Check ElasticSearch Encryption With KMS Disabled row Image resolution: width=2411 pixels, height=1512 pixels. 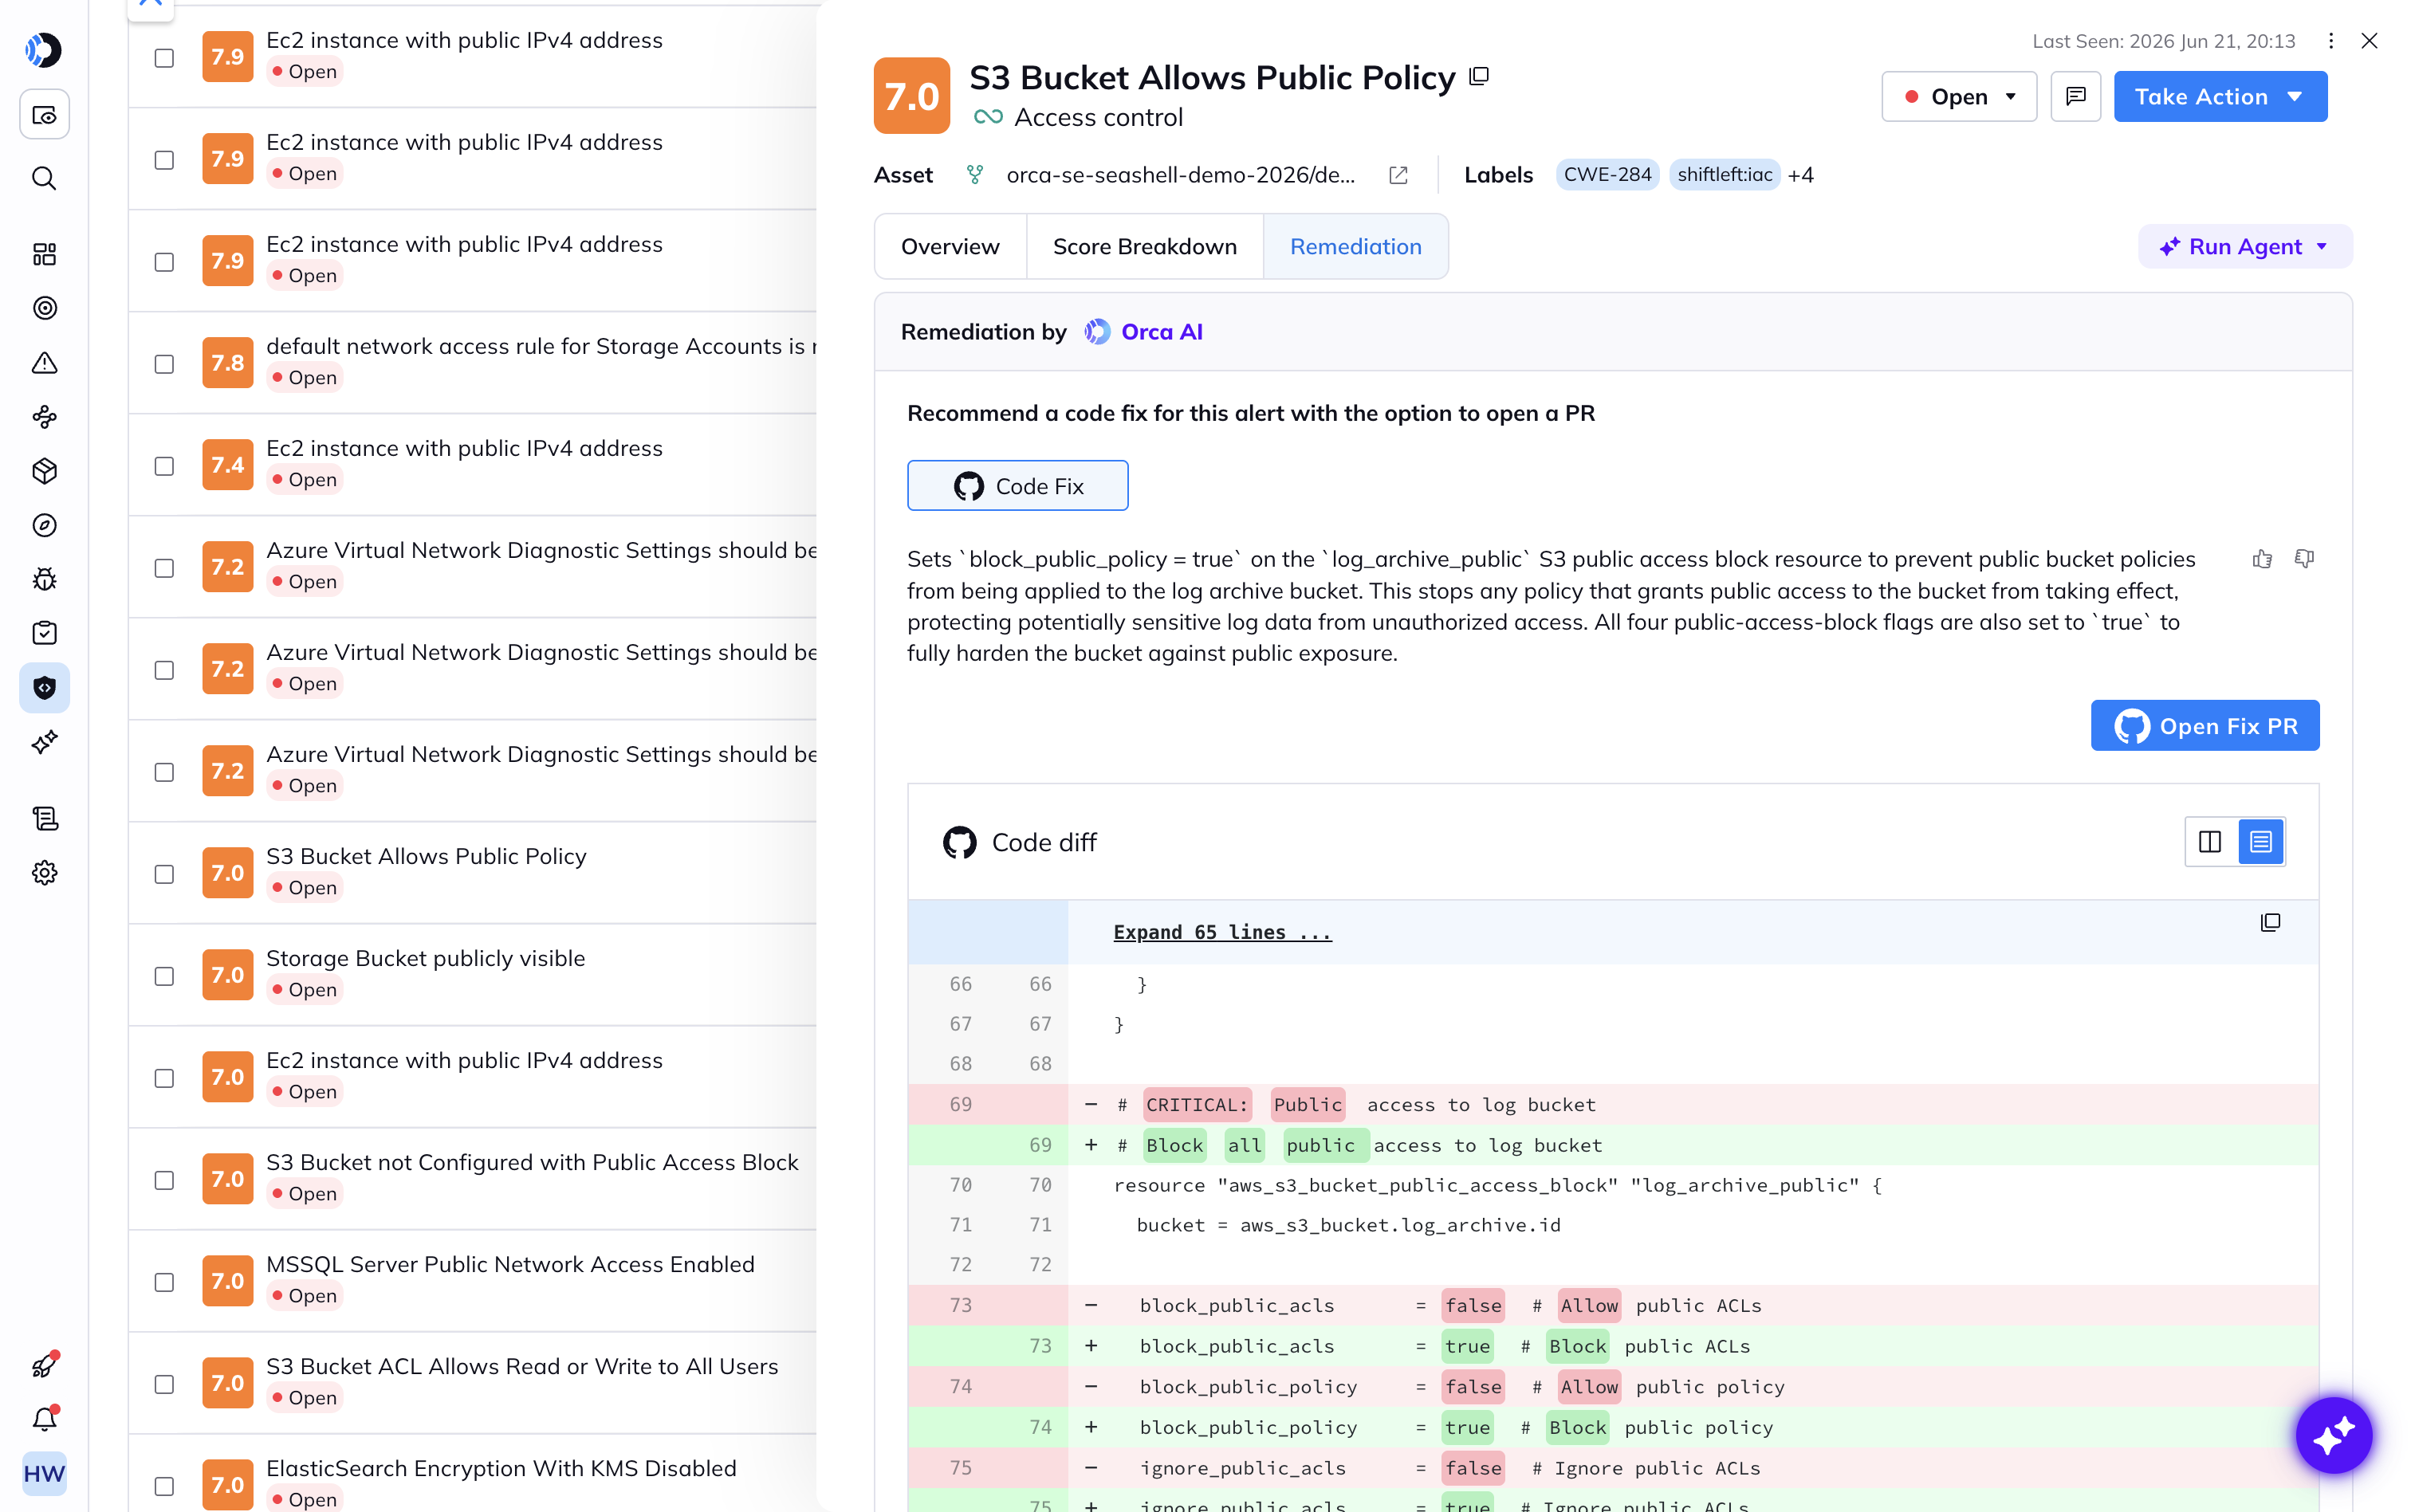[x=164, y=1486]
